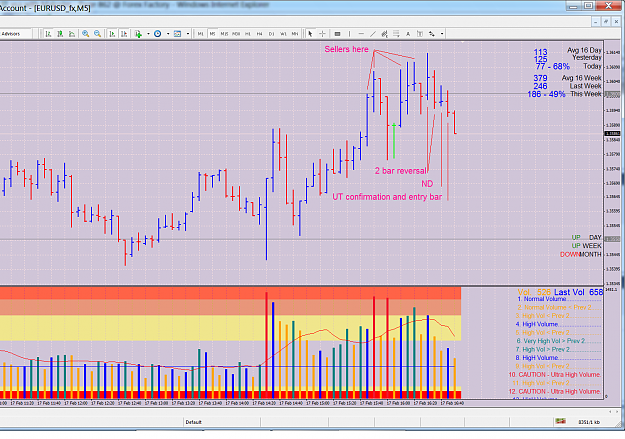The width and height of the screenshot is (625, 439).
Task: Click the 'ND' chart annotation
Action: (427, 183)
